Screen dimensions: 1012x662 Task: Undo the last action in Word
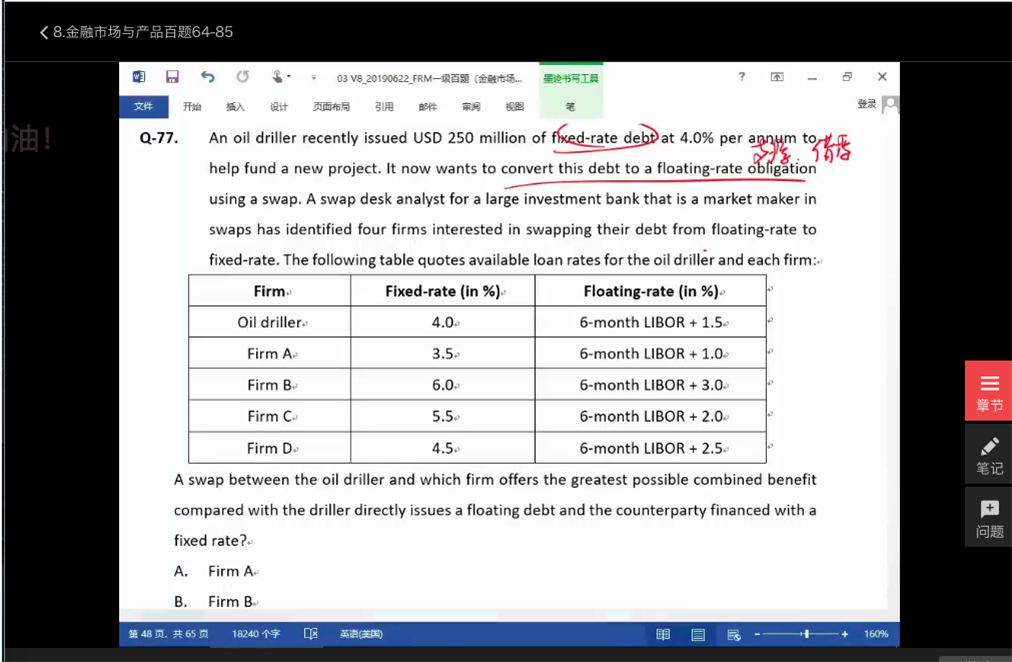click(207, 77)
